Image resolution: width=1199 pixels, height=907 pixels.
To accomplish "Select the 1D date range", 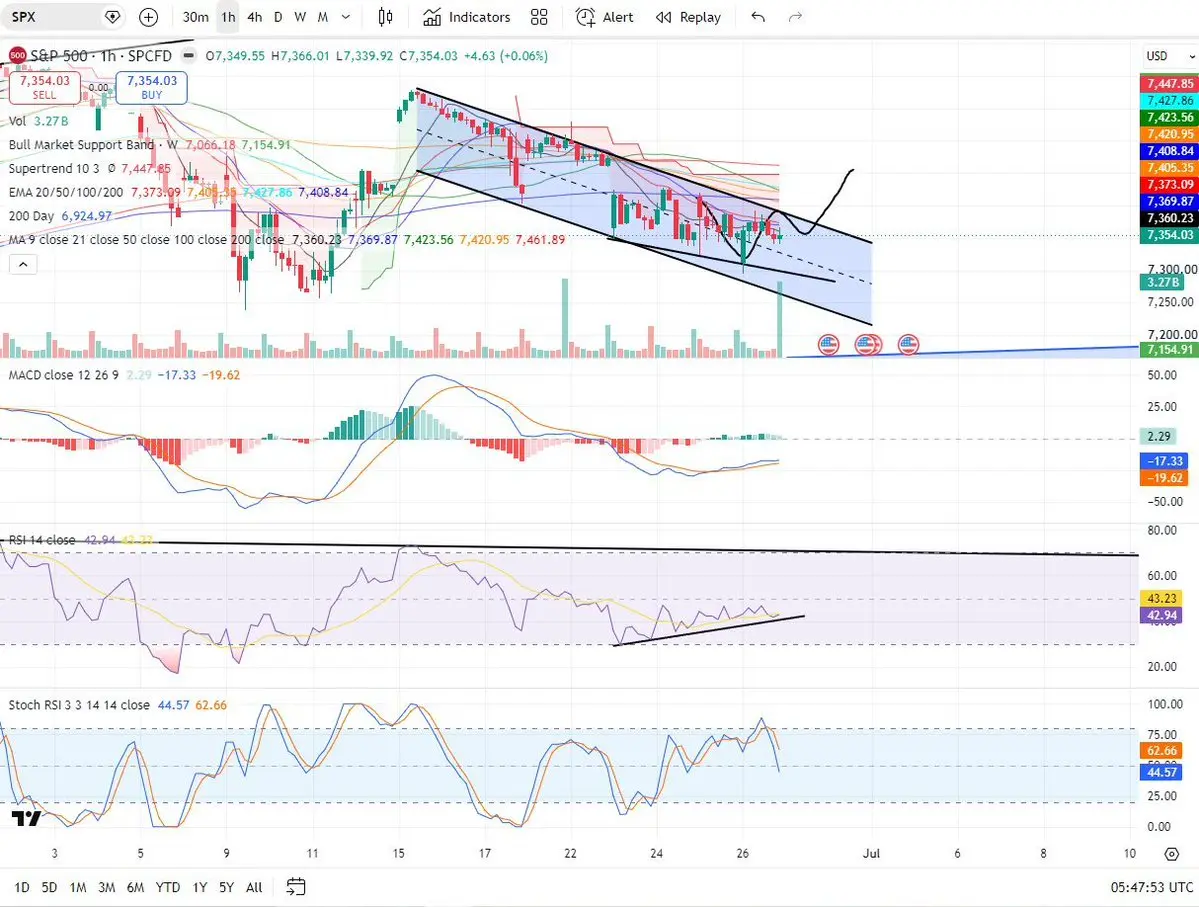I will point(21,887).
